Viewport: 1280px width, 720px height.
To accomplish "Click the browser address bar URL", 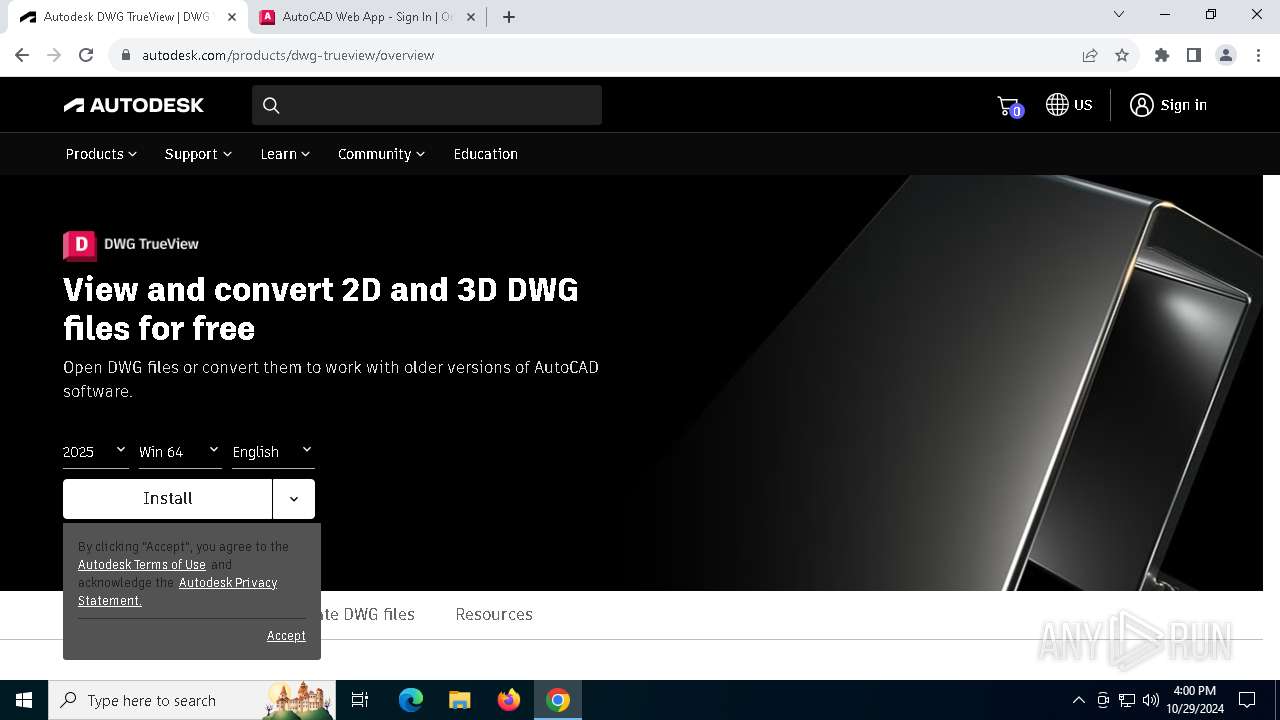I will [x=288, y=55].
